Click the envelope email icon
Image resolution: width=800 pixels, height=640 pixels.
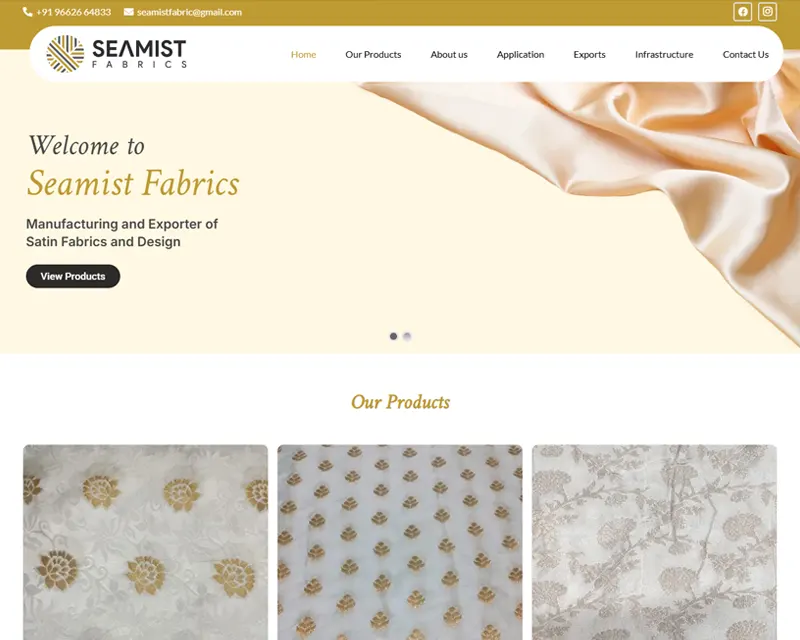coord(129,12)
